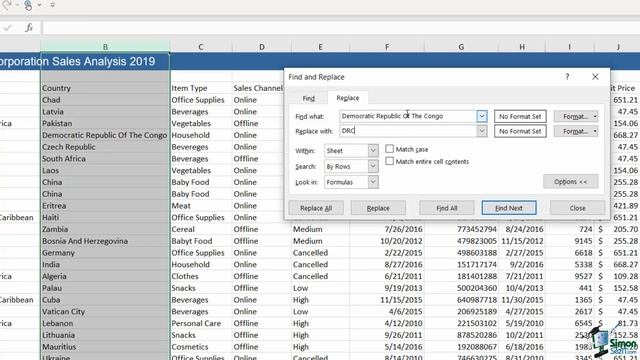Click the Find what No Format Set preview
Image resolution: width=640 pixels, height=360 pixels.
coord(520,116)
